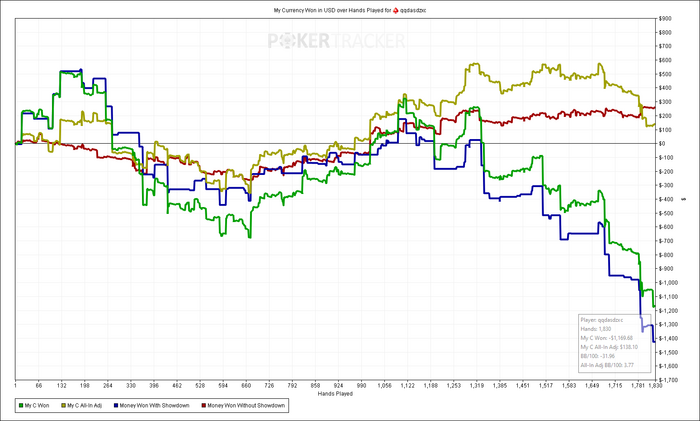Click the $900 y-axis label

point(665,19)
